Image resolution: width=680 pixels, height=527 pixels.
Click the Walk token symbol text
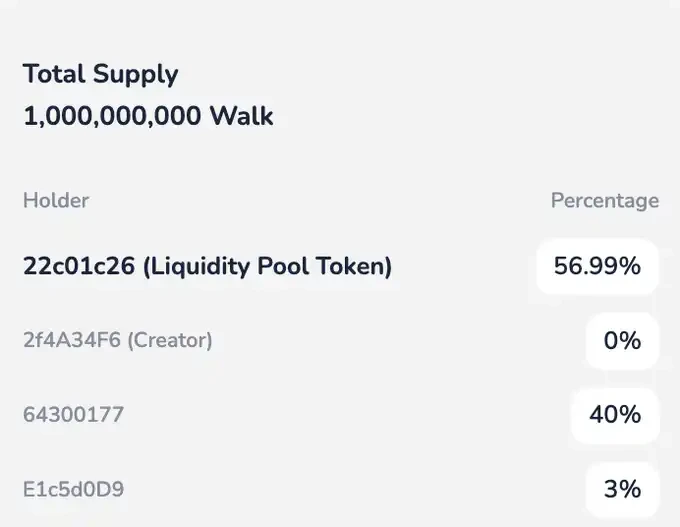(241, 117)
